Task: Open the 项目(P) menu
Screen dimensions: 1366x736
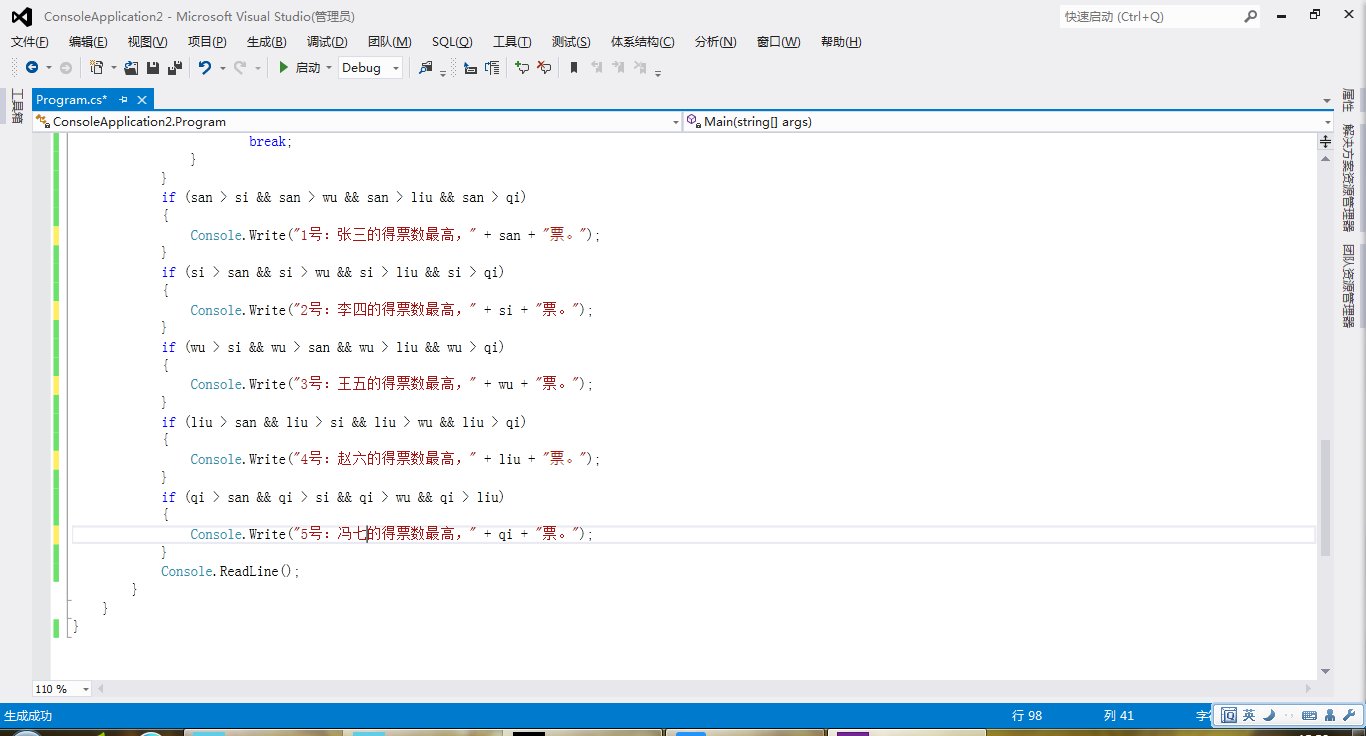Action: click(207, 41)
